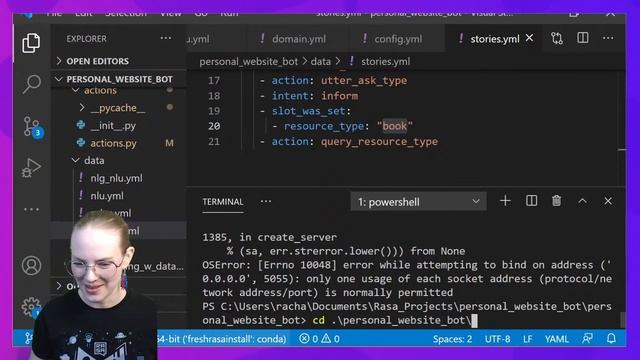The image size is (640, 360).
Task: Change encoding via UTF-8 status item
Action: [497, 339]
